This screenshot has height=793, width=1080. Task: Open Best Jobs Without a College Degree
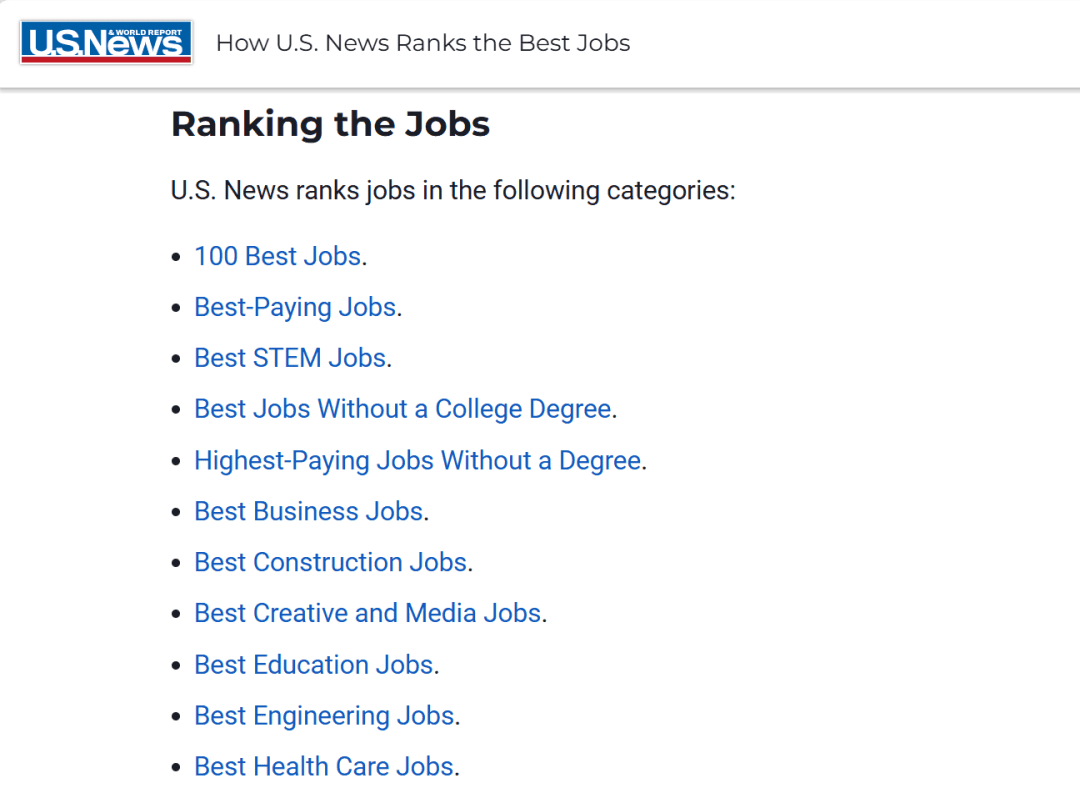tap(403, 409)
